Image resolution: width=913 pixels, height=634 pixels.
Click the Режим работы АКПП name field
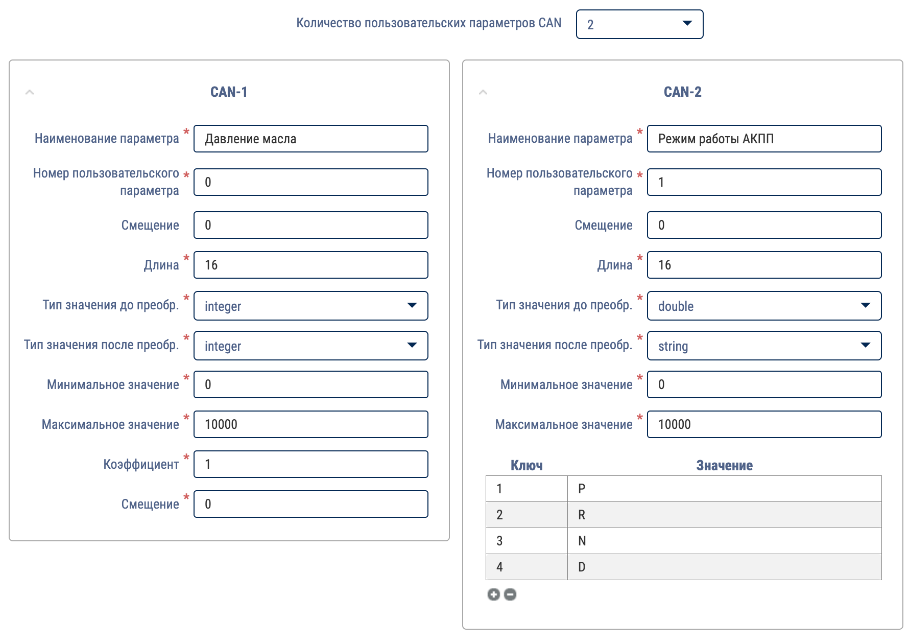pos(764,139)
